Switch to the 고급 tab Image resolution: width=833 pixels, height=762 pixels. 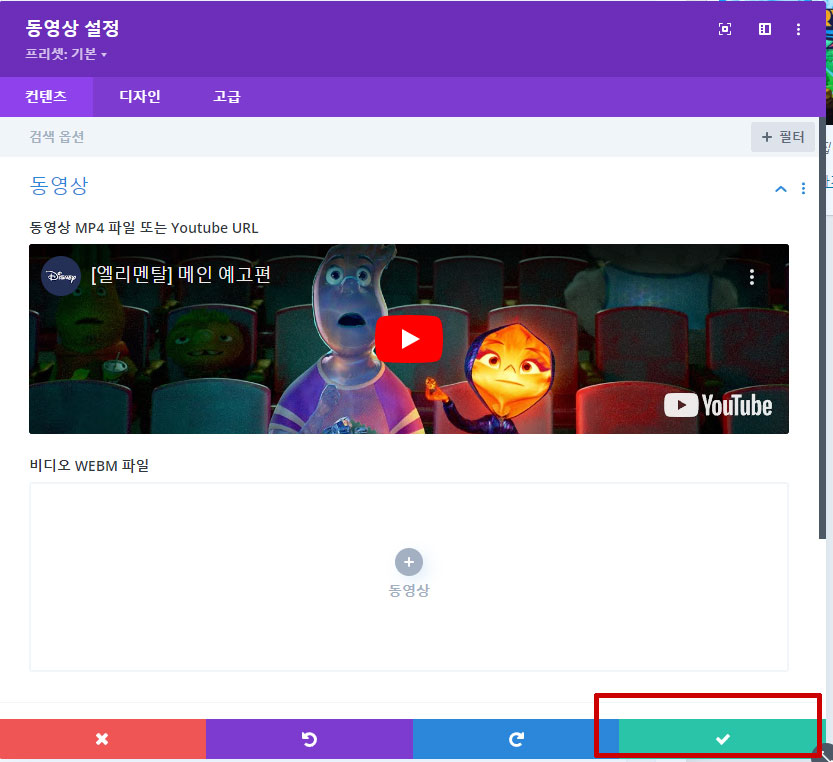pyautogui.click(x=227, y=97)
